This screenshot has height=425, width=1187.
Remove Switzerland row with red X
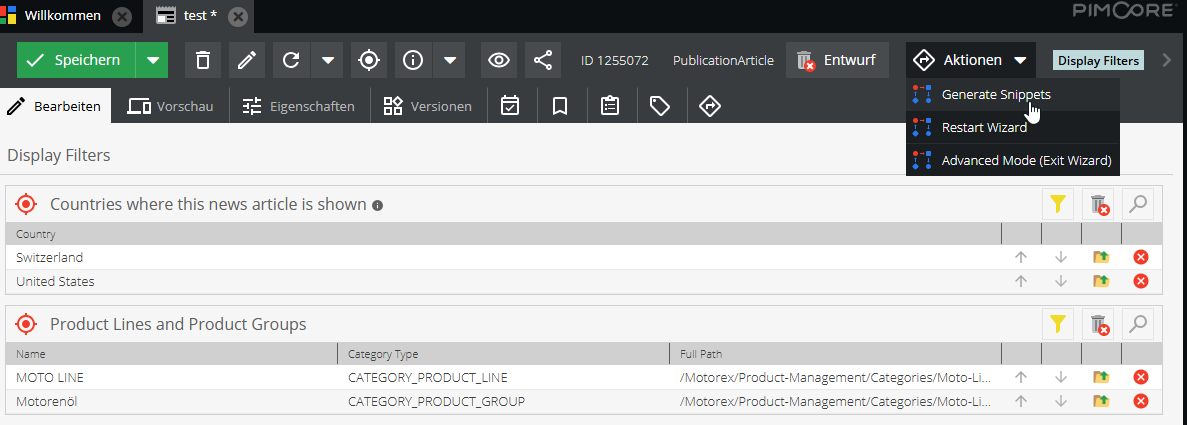tap(1140, 258)
